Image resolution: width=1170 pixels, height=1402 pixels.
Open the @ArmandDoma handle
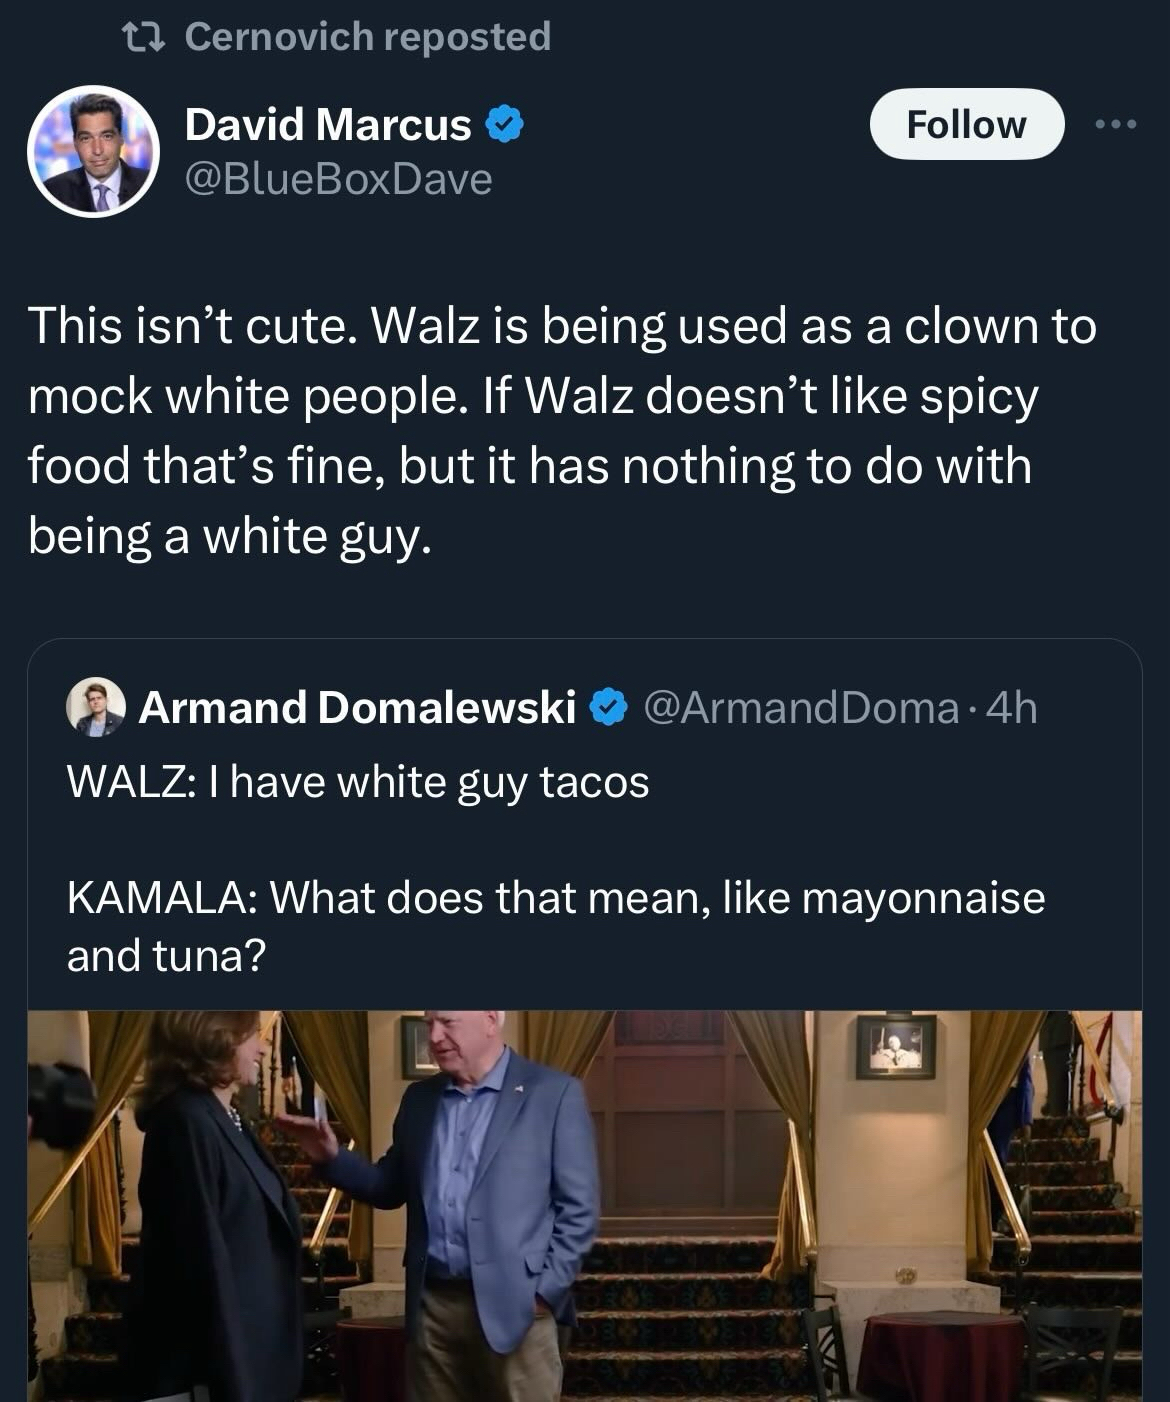click(x=802, y=707)
